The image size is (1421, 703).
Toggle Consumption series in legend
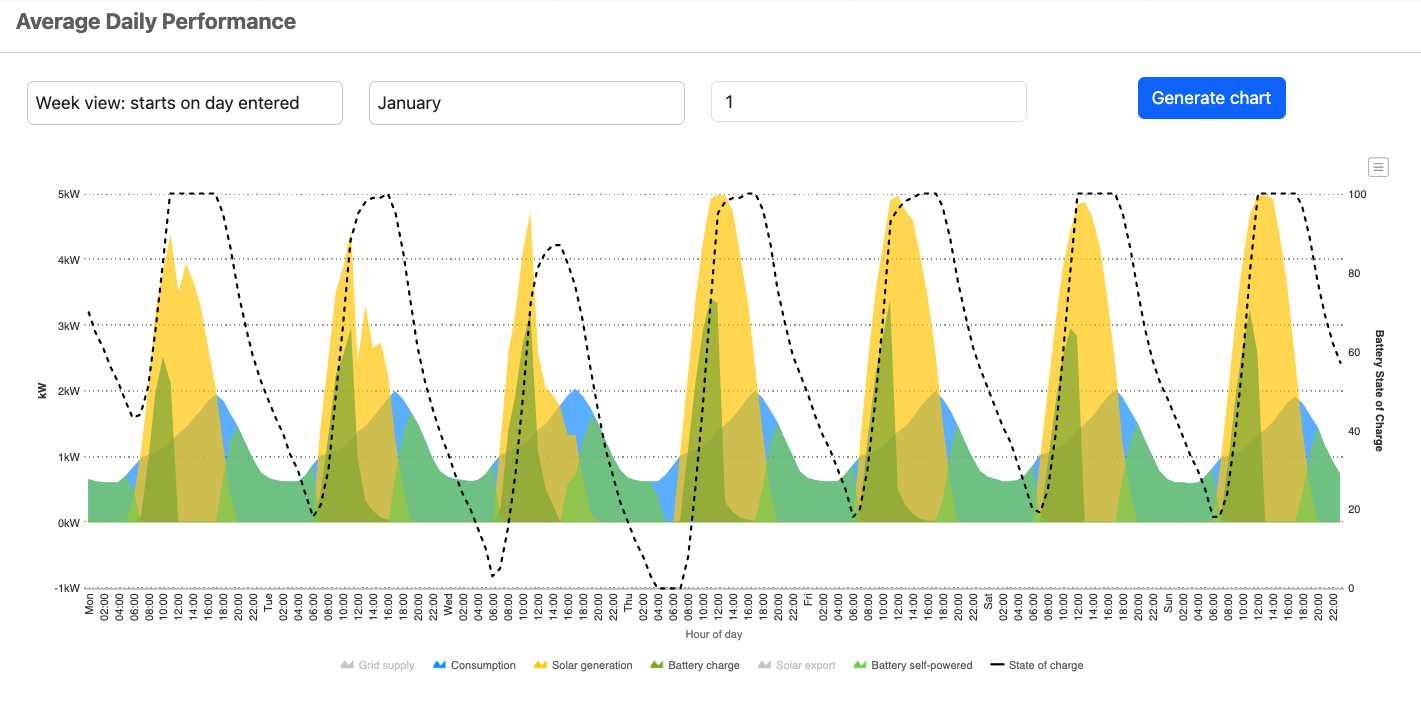pyautogui.click(x=475, y=665)
